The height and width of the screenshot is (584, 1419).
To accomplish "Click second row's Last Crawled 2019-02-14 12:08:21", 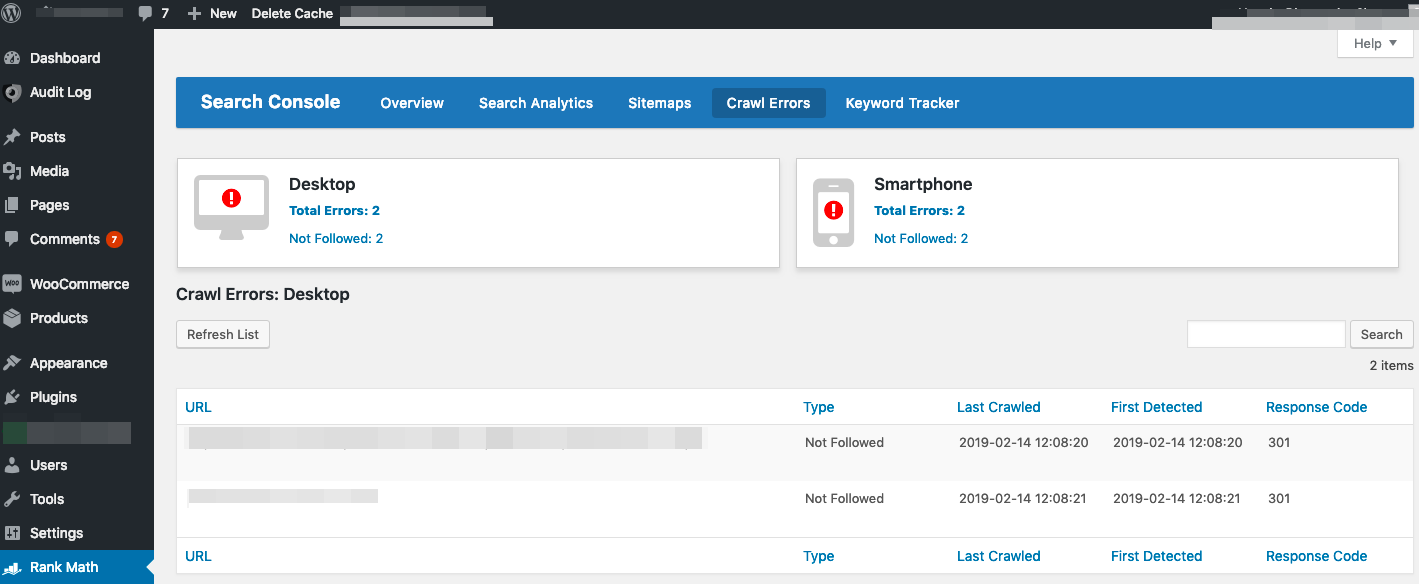I will click(x=1023, y=498).
